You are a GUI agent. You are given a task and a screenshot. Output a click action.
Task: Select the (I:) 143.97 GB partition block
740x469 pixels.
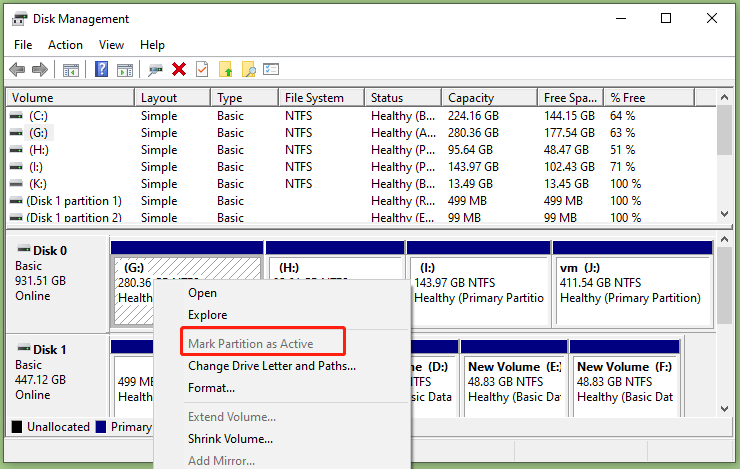(479, 284)
